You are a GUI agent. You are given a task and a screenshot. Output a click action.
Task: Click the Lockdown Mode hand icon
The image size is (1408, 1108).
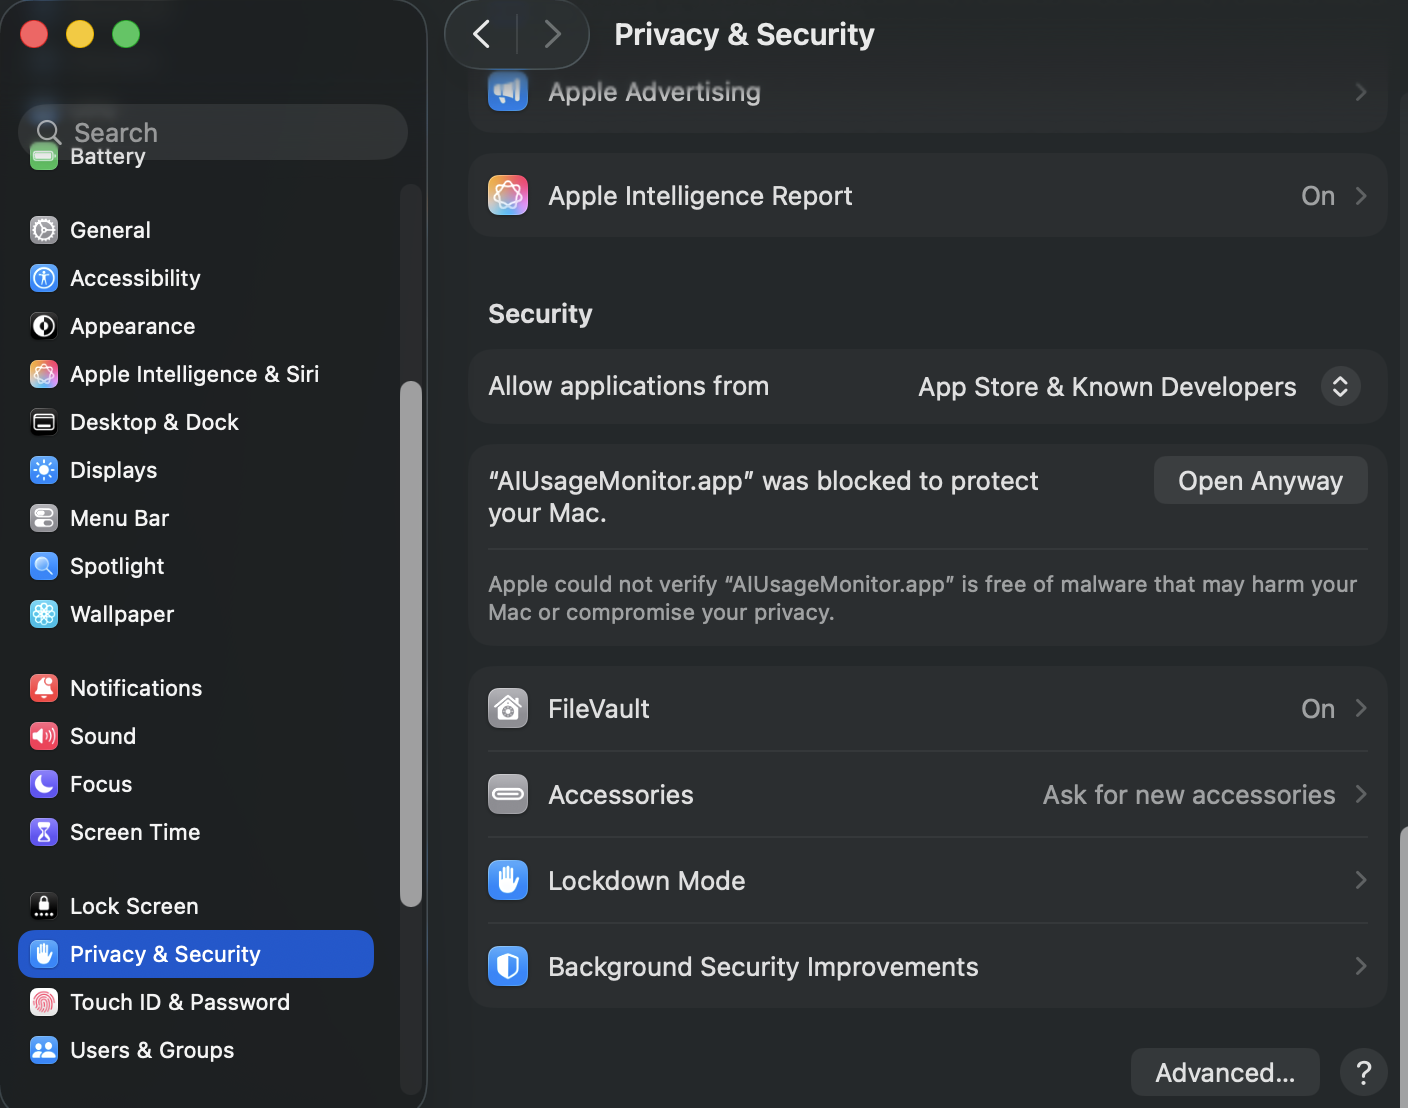tap(508, 880)
